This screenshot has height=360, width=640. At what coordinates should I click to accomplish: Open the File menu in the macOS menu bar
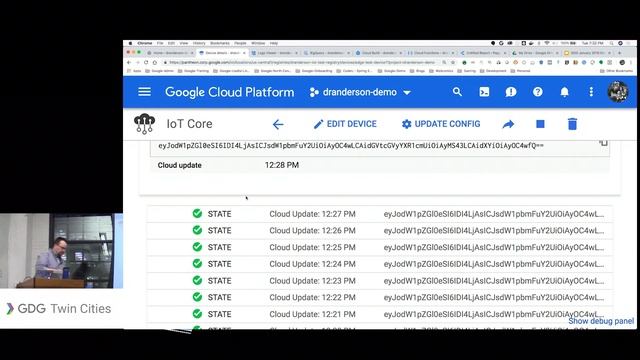(160, 43)
